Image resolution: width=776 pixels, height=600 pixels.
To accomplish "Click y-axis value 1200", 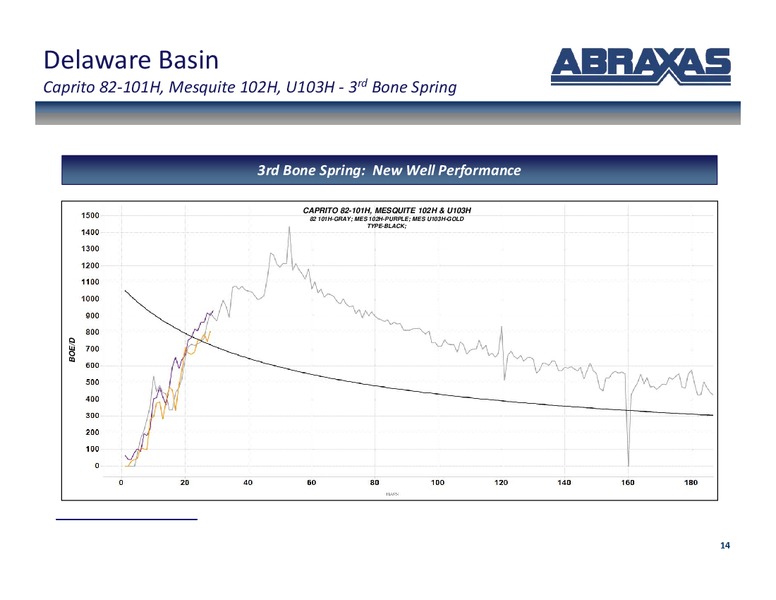I will [90, 266].
